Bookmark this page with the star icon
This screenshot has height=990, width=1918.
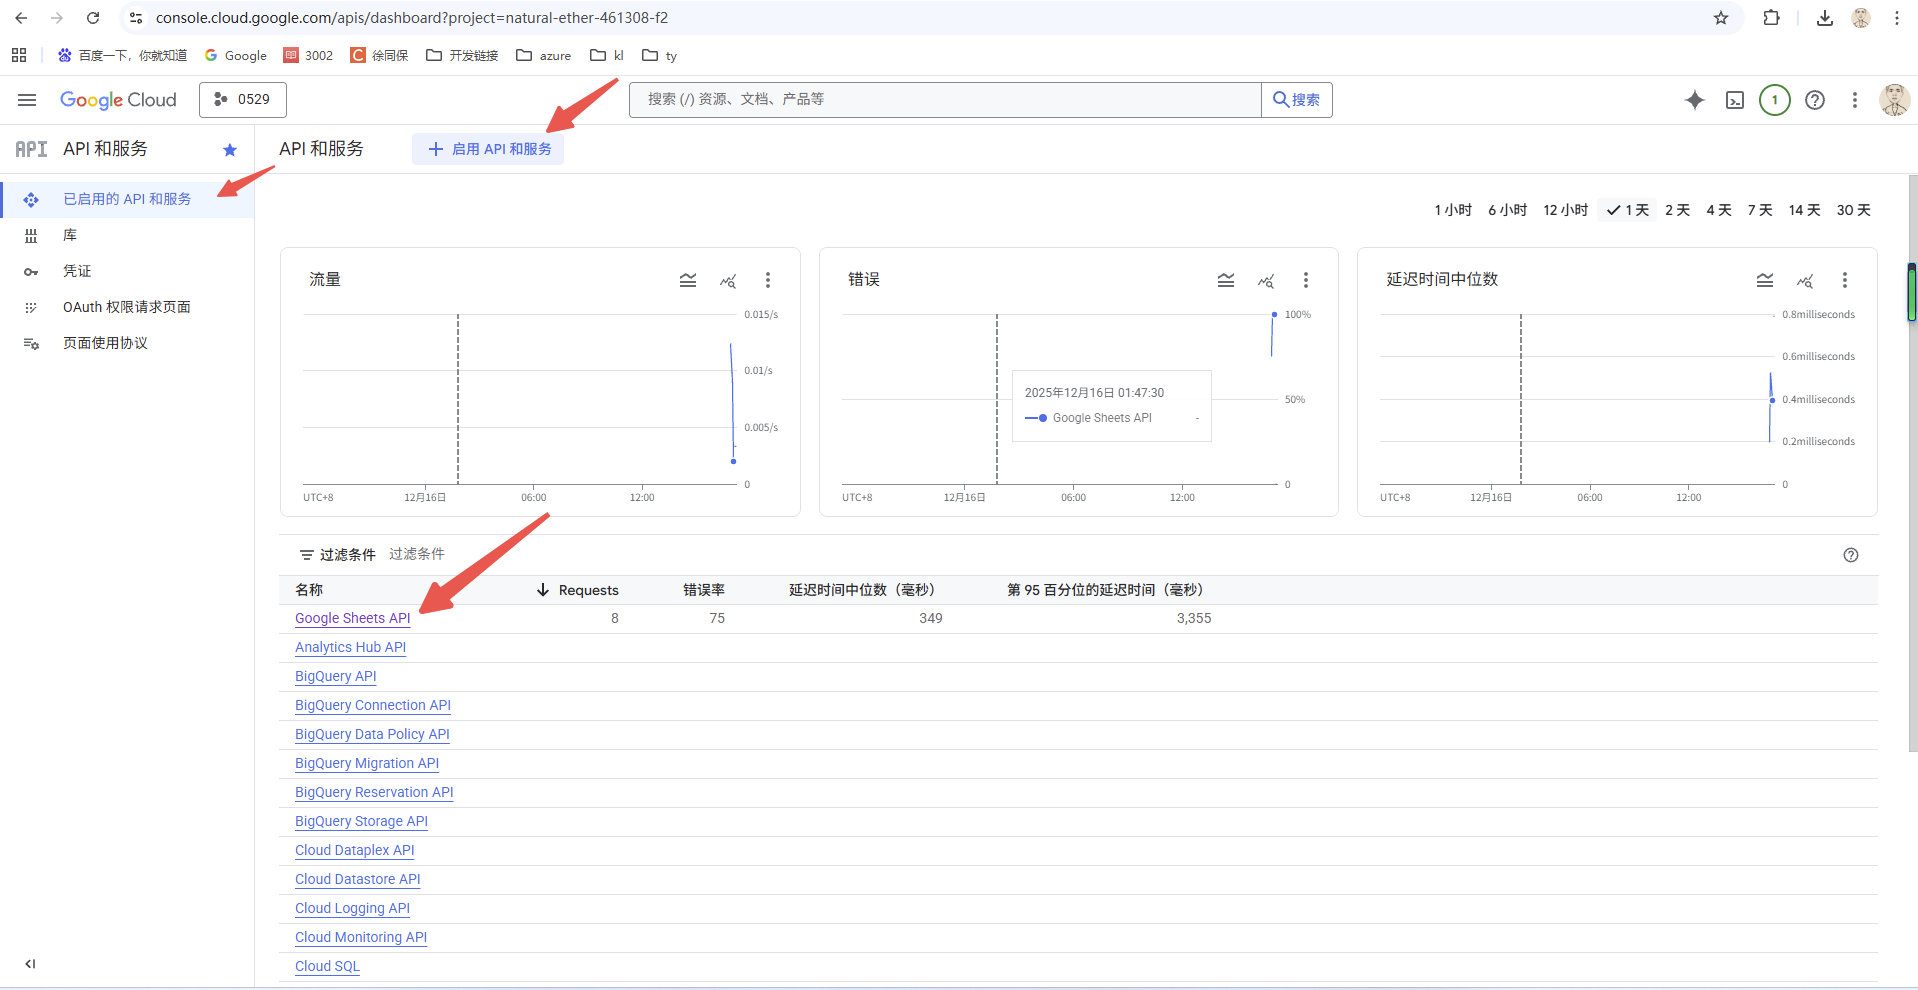point(1721,18)
